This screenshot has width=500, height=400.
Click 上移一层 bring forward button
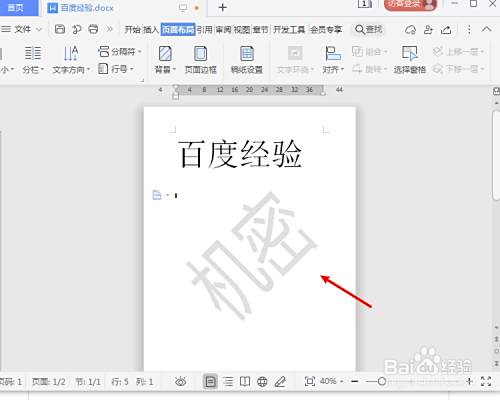(x=458, y=52)
